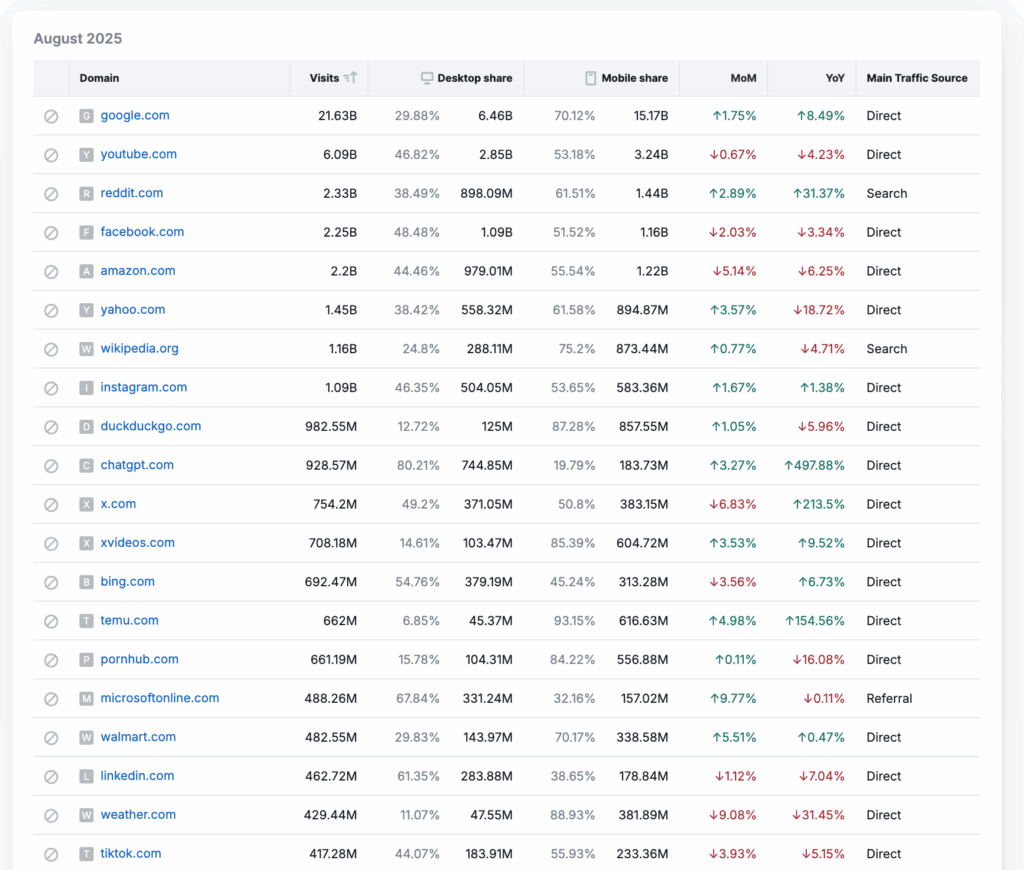1024x870 pixels.
Task: Click the 'T' favicon beside temu.com
Action: pyautogui.click(x=87, y=621)
